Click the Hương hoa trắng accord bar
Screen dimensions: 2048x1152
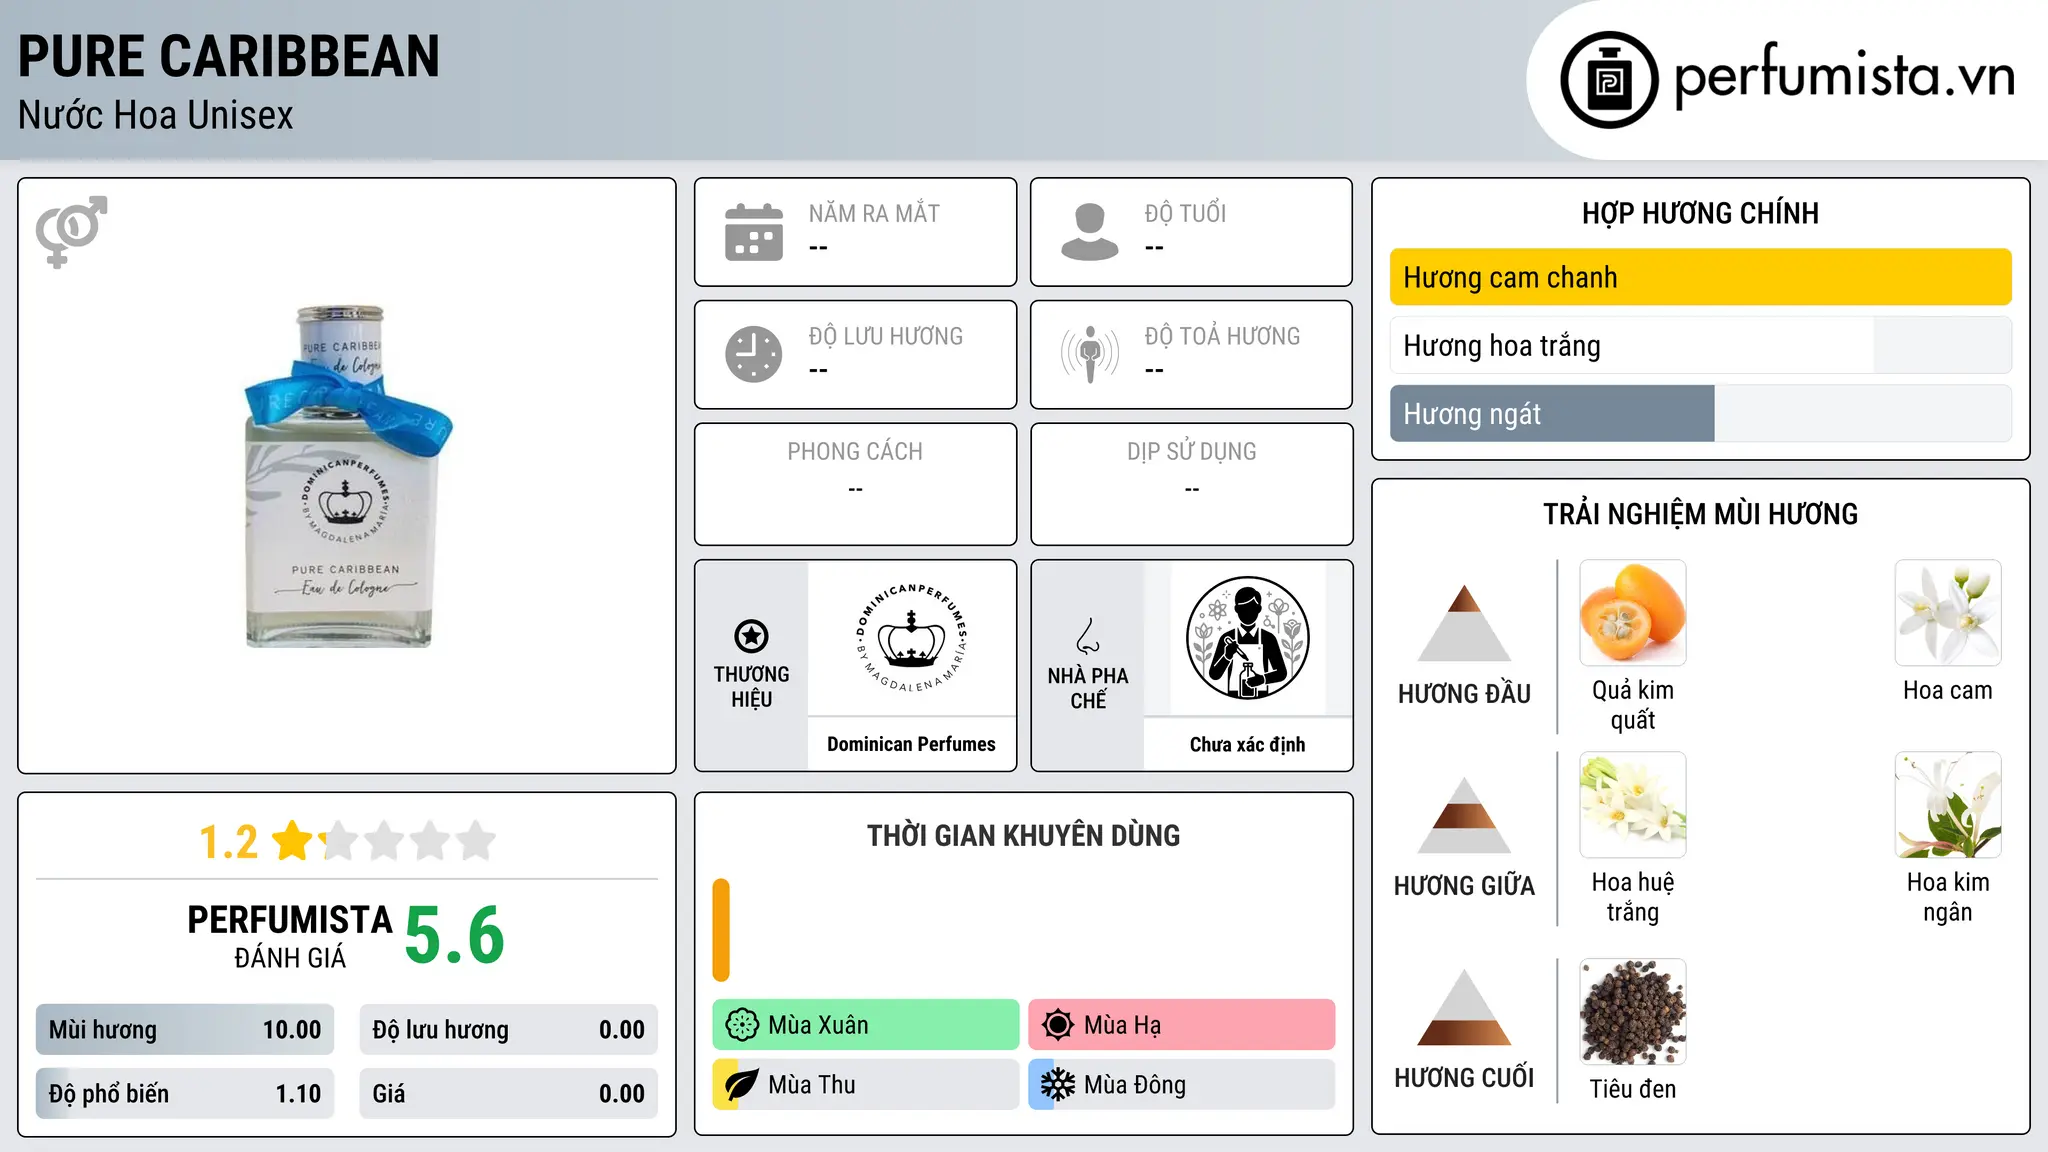(x=1700, y=345)
